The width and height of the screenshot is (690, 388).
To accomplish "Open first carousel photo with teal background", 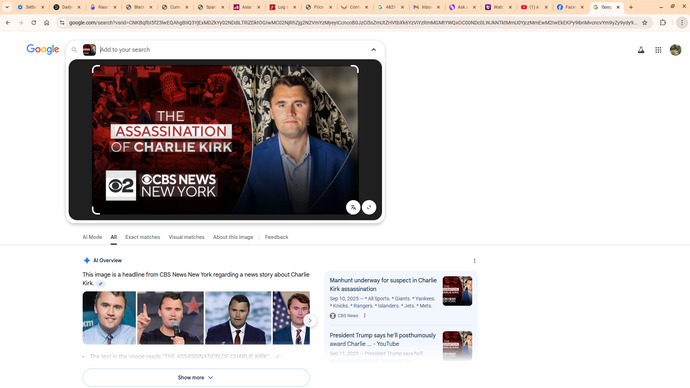I will click(109, 318).
